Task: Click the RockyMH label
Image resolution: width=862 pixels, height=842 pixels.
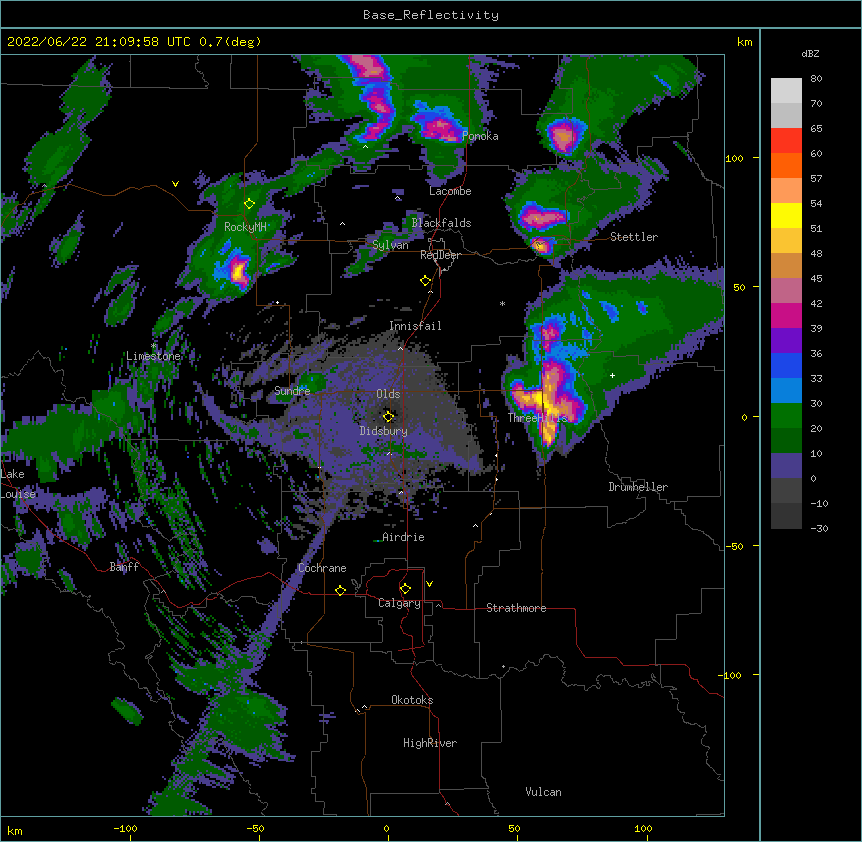Action: (x=245, y=227)
